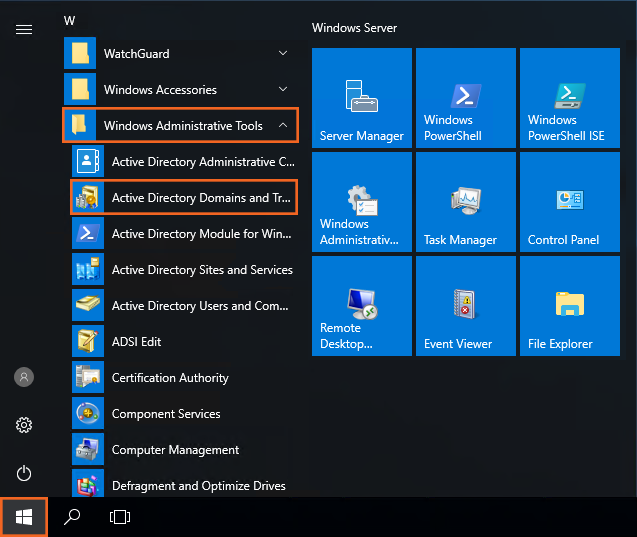Launch the Windows PowerShell tile
The height and width of the screenshot is (537, 637).
pos(465,98)
